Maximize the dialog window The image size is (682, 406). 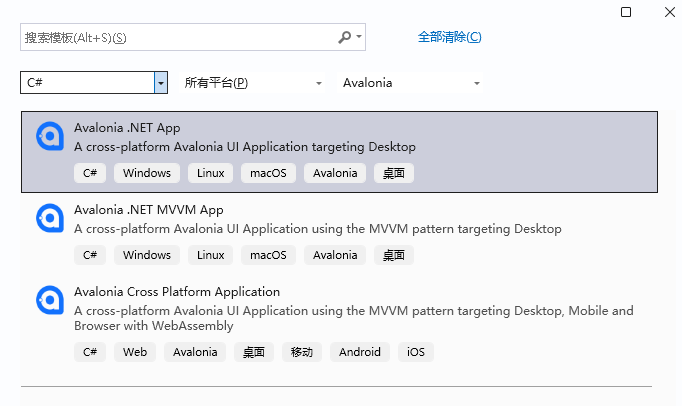tap(626, 12)
